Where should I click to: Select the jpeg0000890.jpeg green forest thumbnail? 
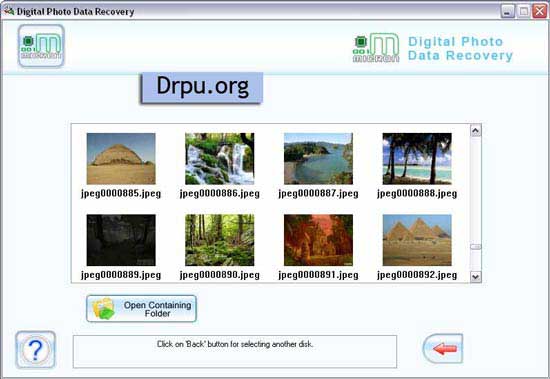(x=220, y=240)
